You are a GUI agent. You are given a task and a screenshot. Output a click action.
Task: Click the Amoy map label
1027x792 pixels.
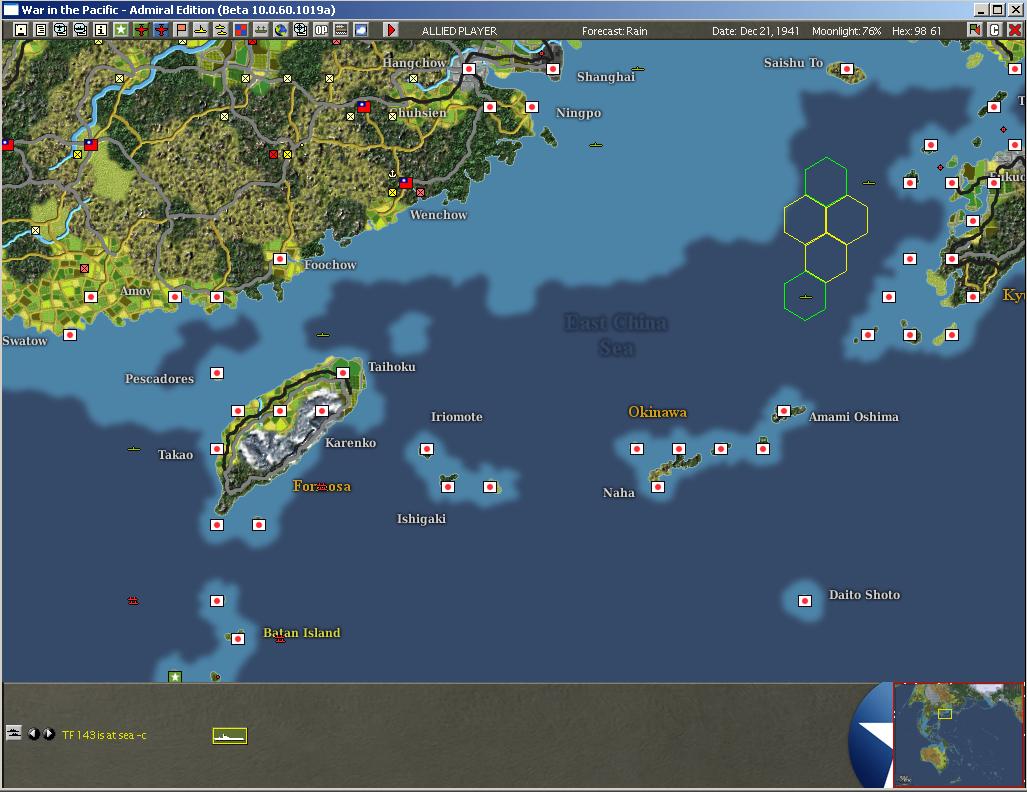coord(136,291)
